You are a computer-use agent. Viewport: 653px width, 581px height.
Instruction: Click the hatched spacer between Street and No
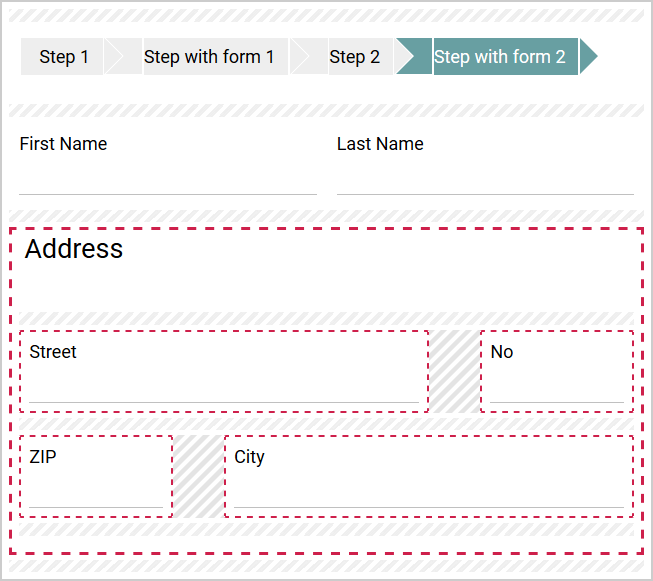point(454,371)
